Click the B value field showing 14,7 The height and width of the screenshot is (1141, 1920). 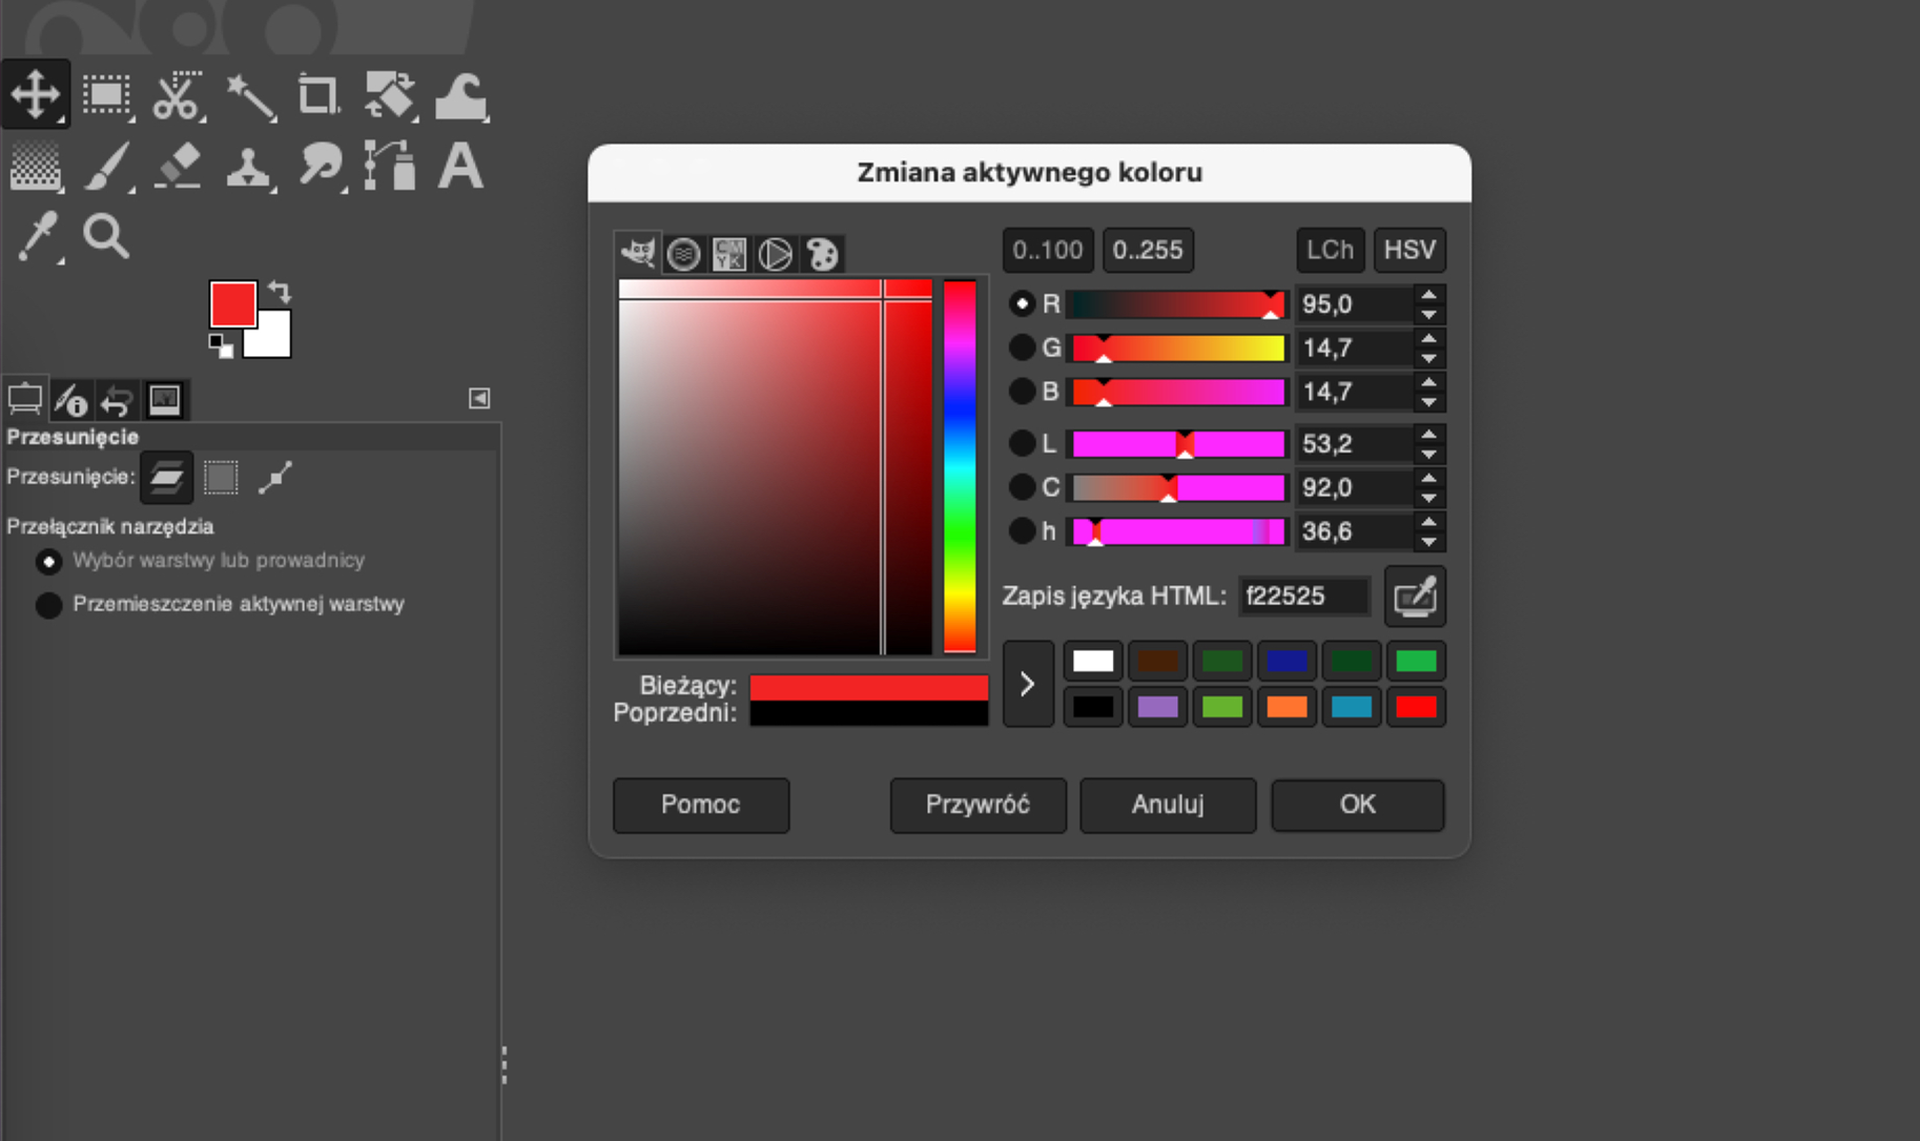coord(1354,392)
